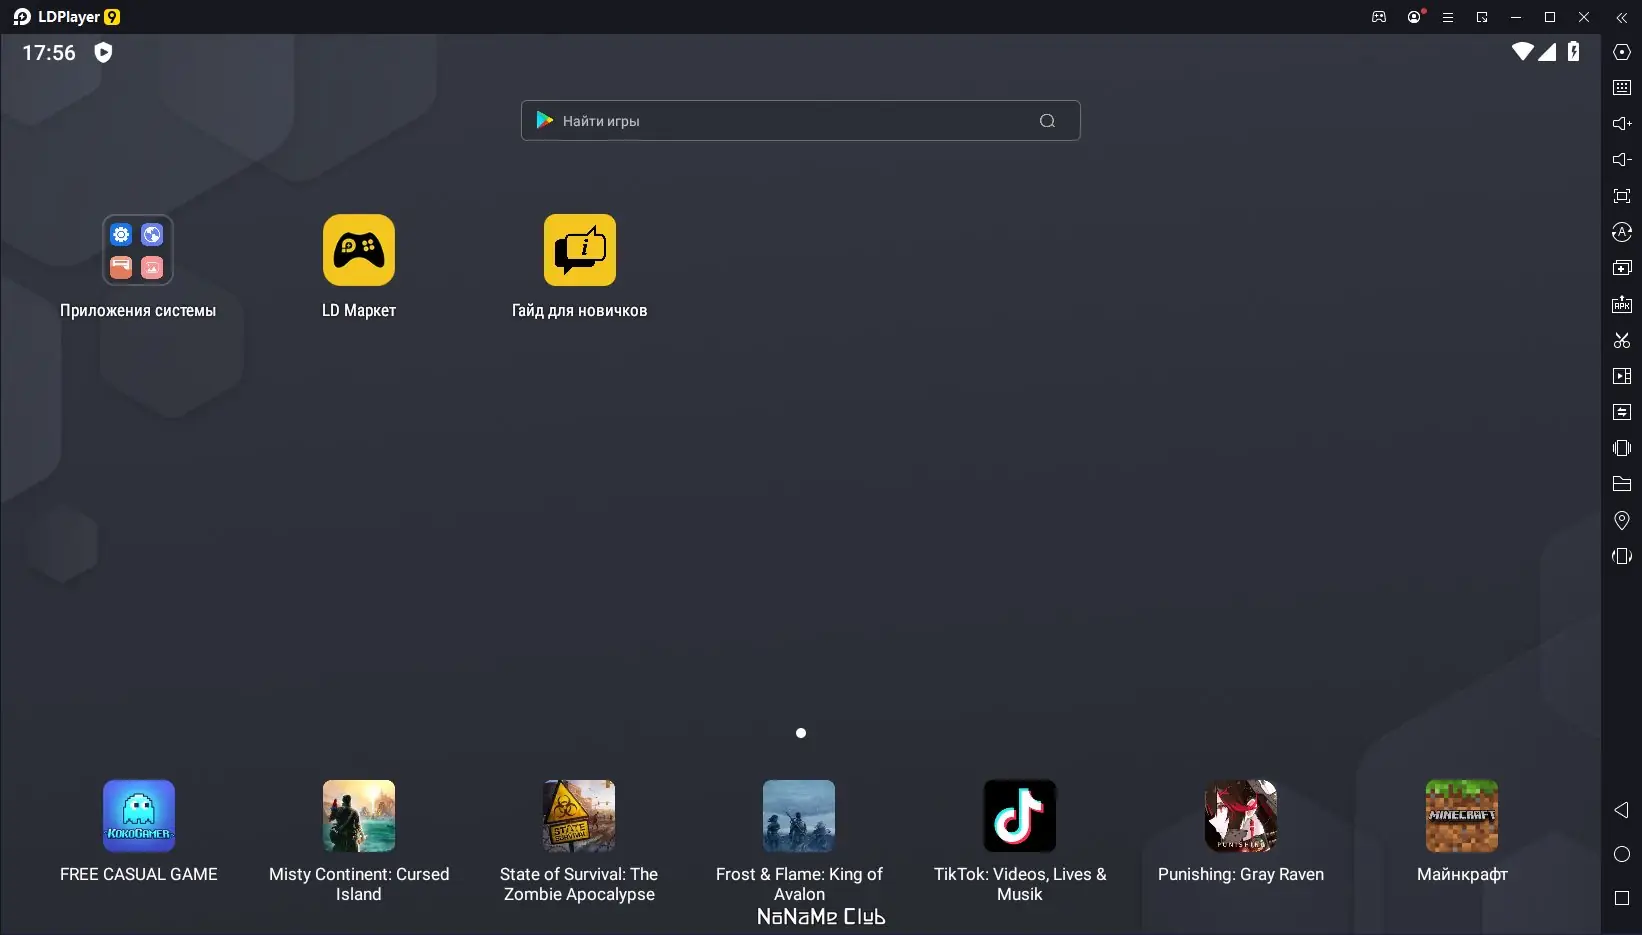
Task: Take a screenshot with the scissors icon
Action: tap(1622, 340)
